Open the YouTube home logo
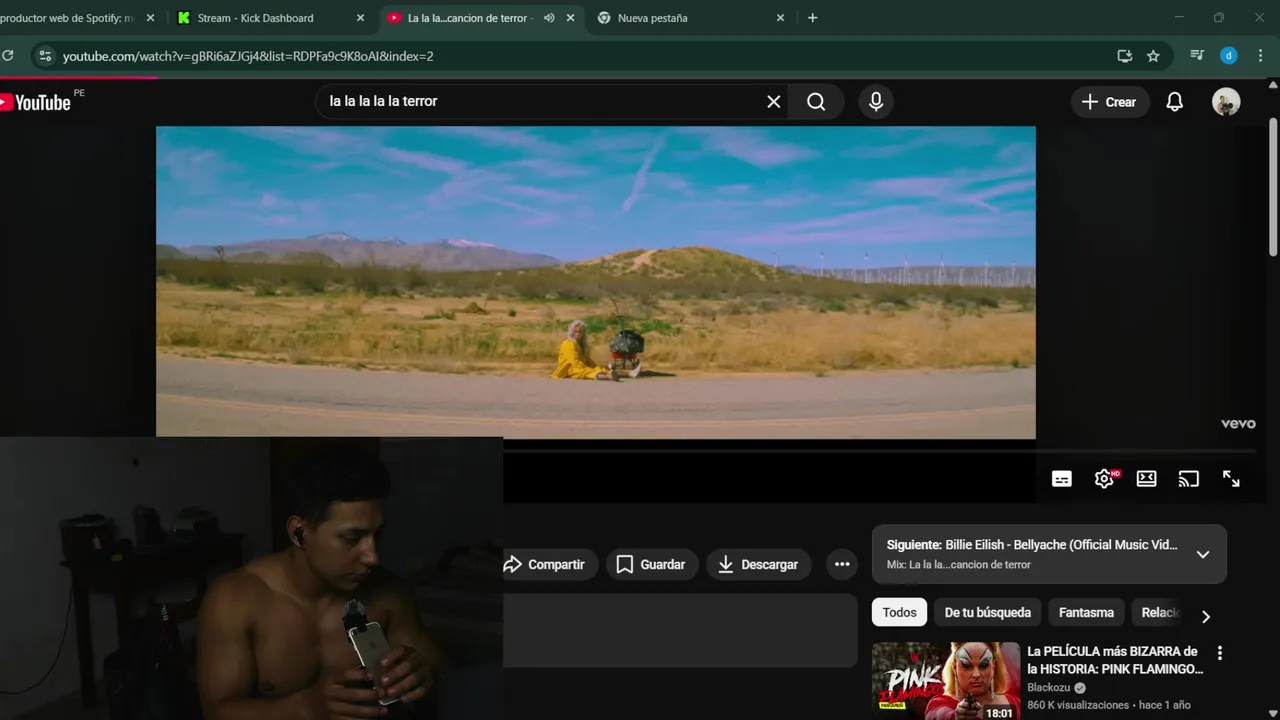The height and width of the screenshot is (720, 1280). coord(36,102)
